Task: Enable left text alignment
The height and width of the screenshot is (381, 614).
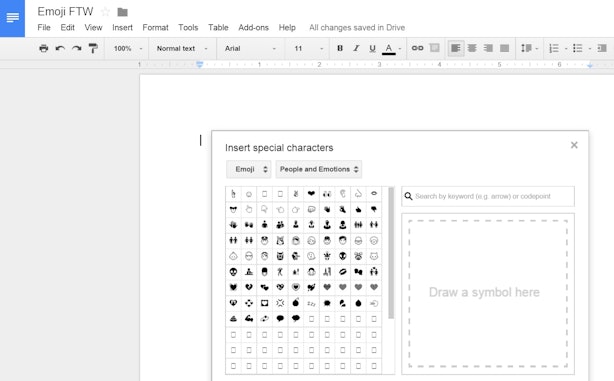Action: [455, 48]
